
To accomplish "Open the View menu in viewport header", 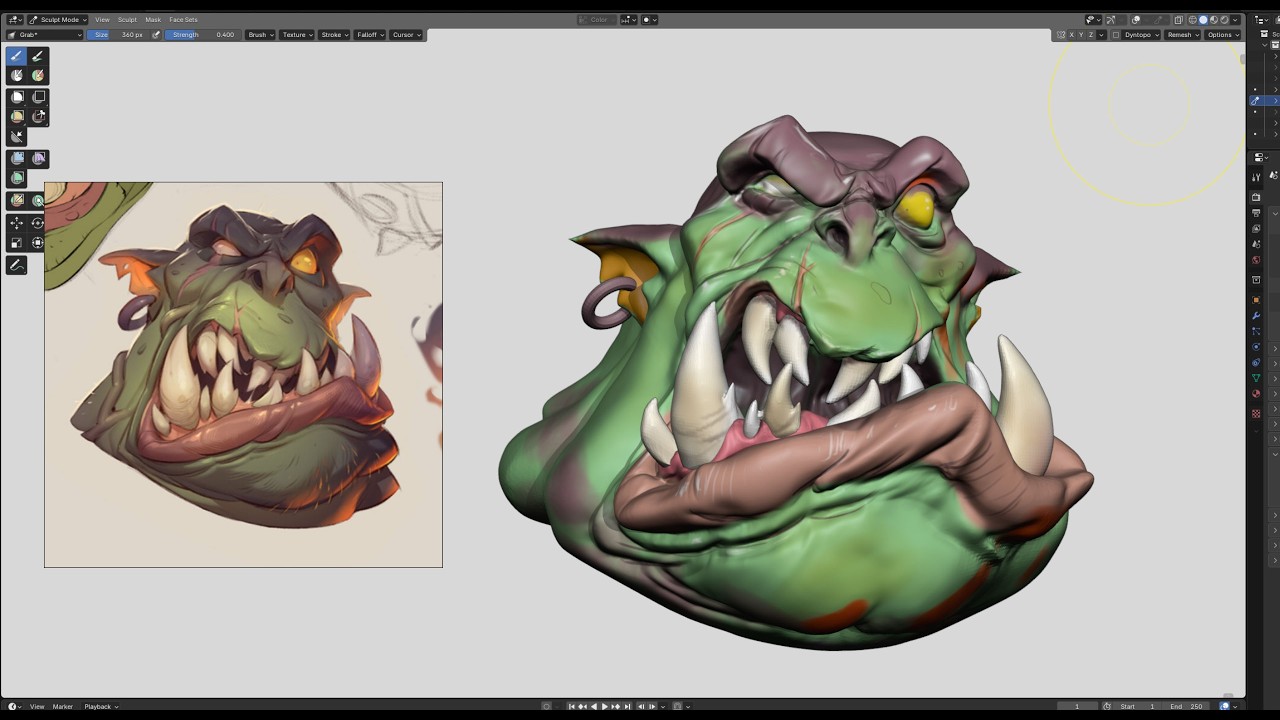I will pyautogui.click(x=102, y=20).
